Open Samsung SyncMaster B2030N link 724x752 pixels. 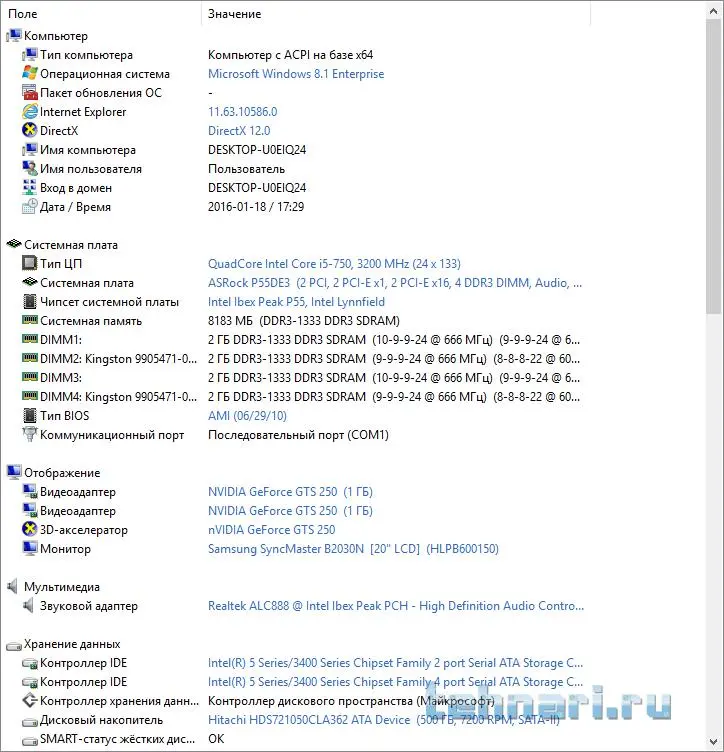tap(353, 549)
